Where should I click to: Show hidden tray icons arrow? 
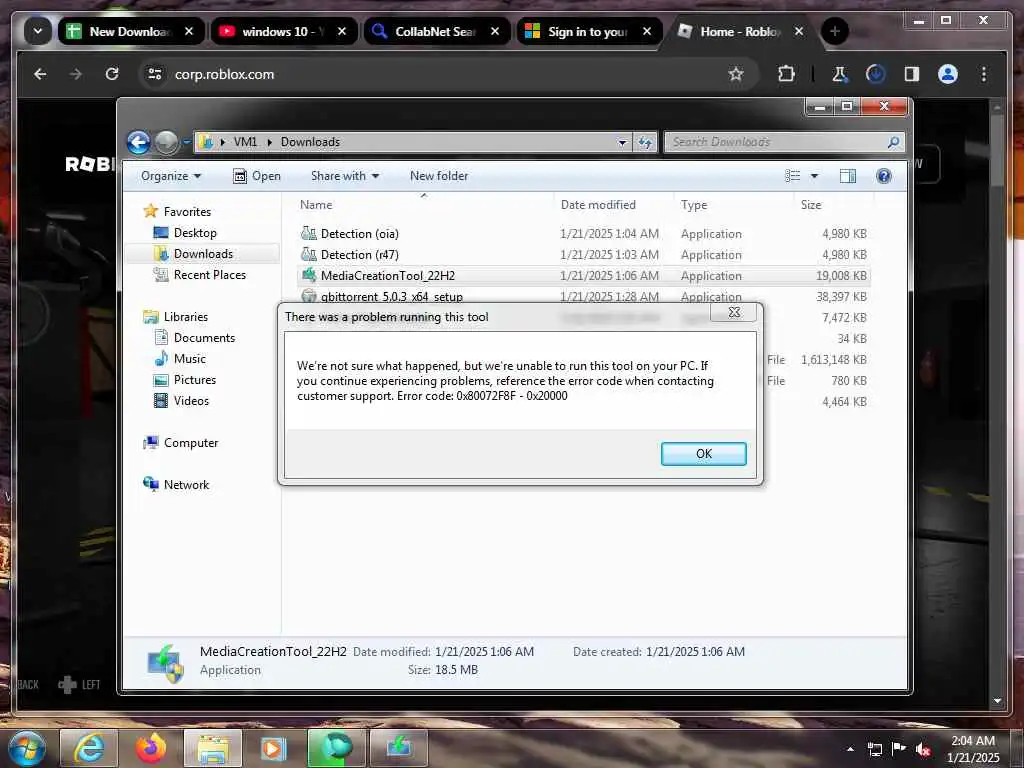point(850,749)
